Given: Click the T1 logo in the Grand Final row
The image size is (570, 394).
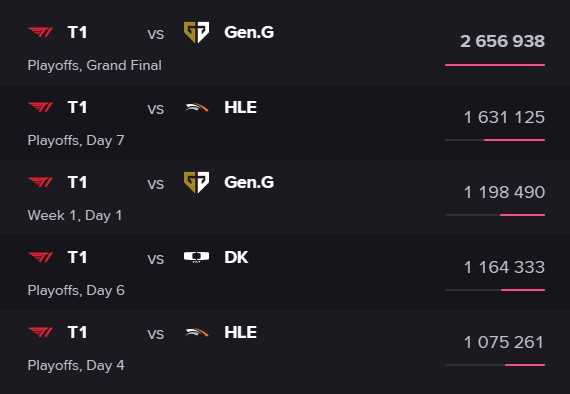Looking at the screenshot, I should 41,32.
